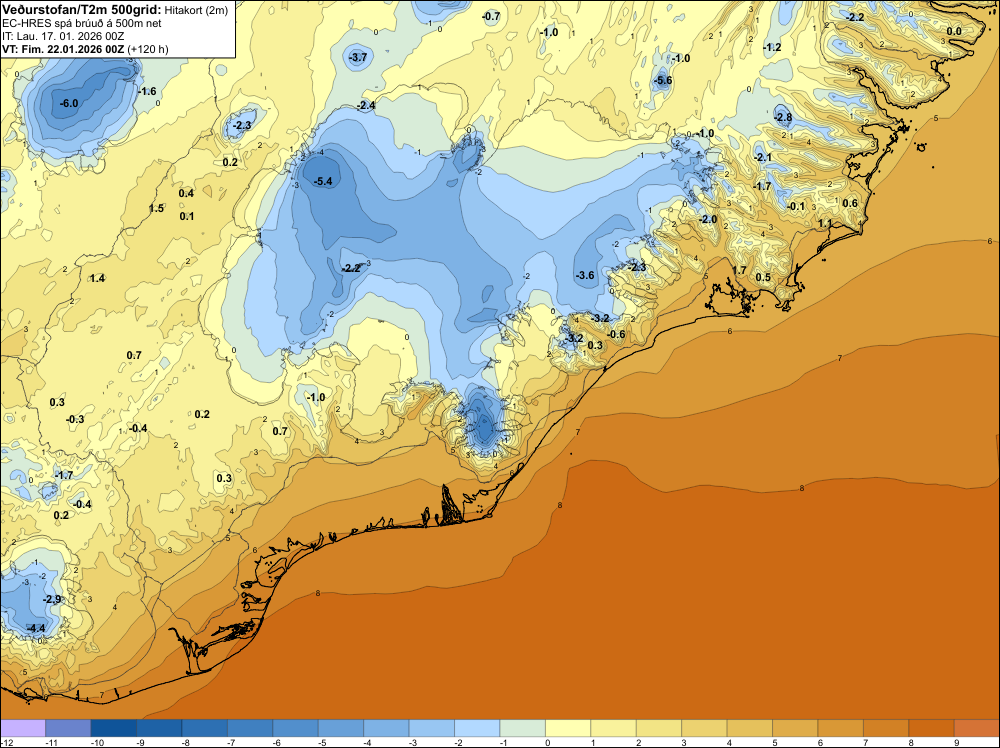
Task: Click the 0.5 temperature label
Action: tap(763, 277)
